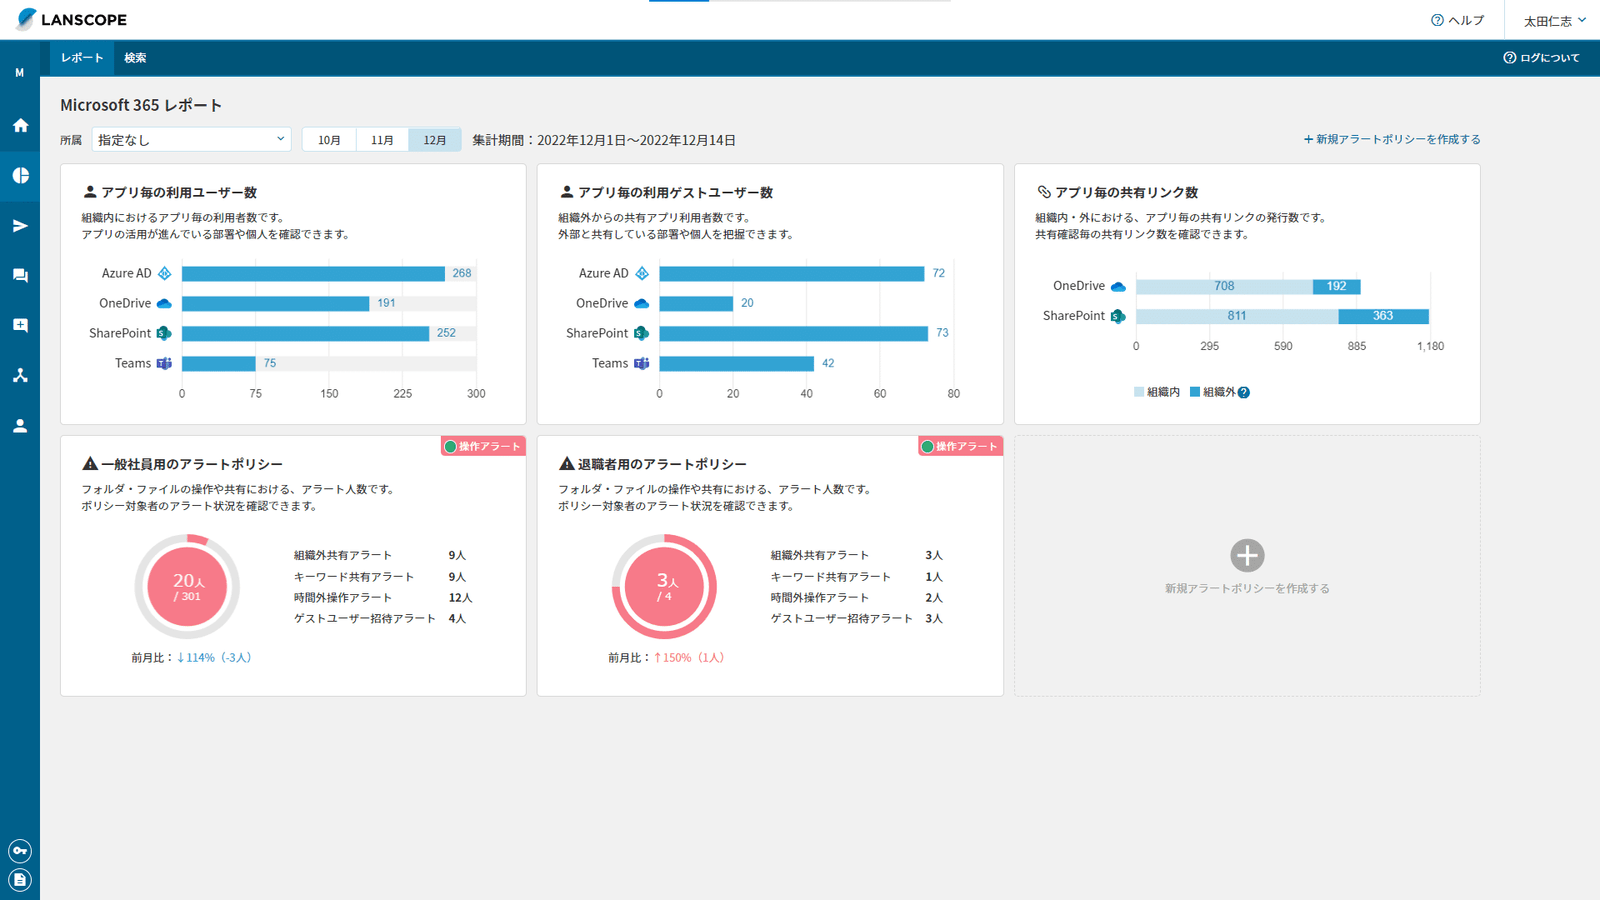Click 新規アラートポリシーを作成する link at top right
The width and height of the screenshot is (1600, 900).
point(1392,140)
